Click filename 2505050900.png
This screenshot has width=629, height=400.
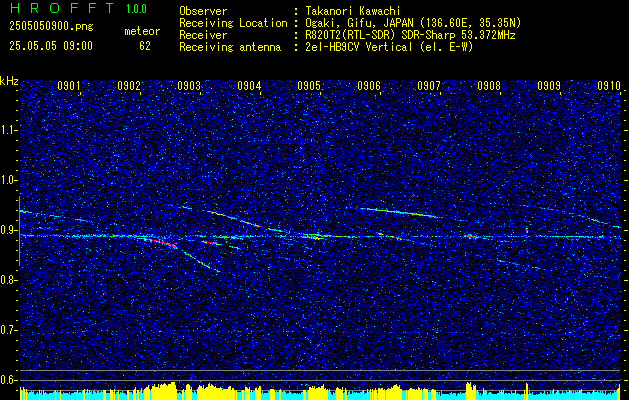(x=51, y=27)
